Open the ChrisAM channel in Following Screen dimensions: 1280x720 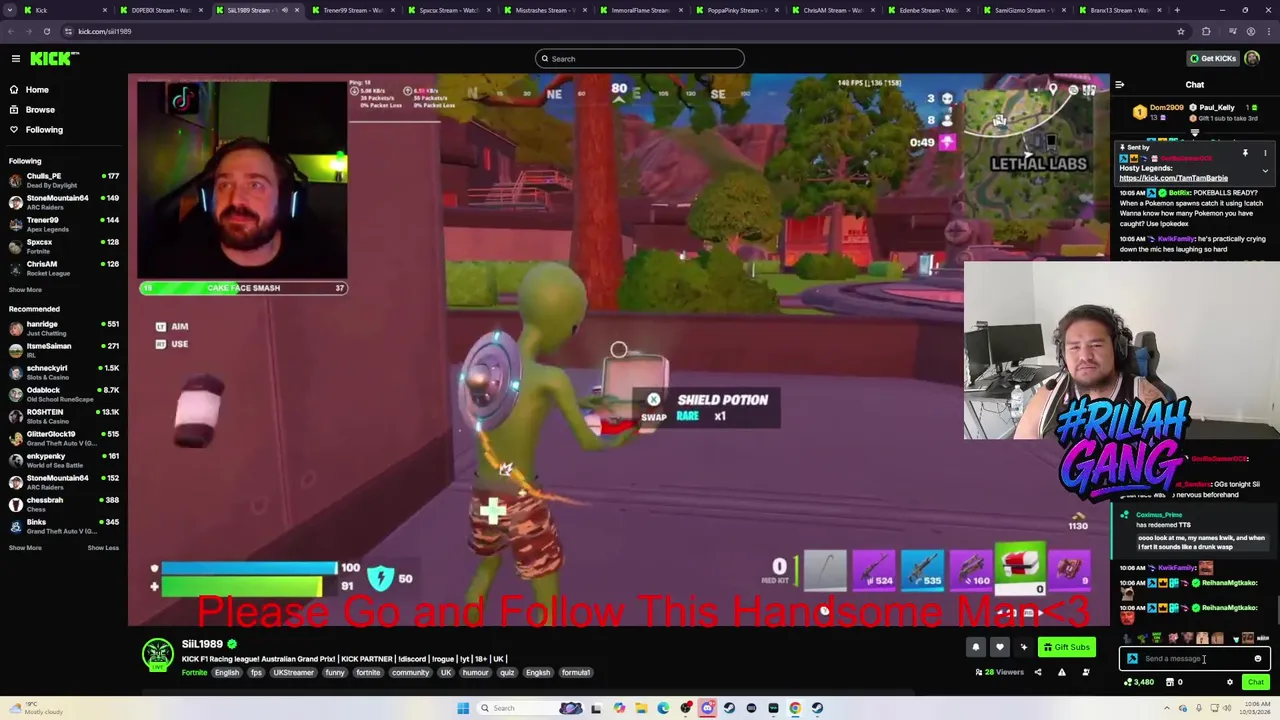coord(62,268)
